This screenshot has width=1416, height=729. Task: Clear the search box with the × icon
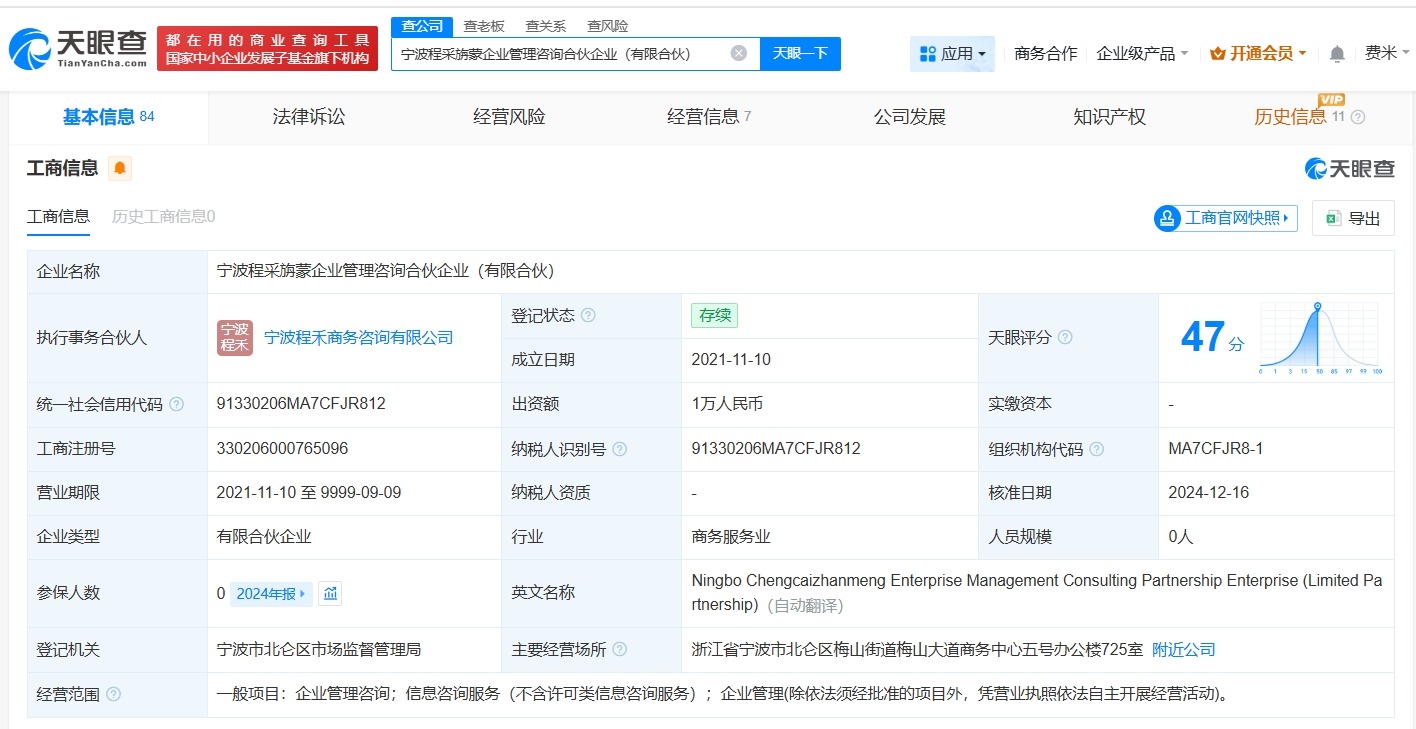coord(737,53)
